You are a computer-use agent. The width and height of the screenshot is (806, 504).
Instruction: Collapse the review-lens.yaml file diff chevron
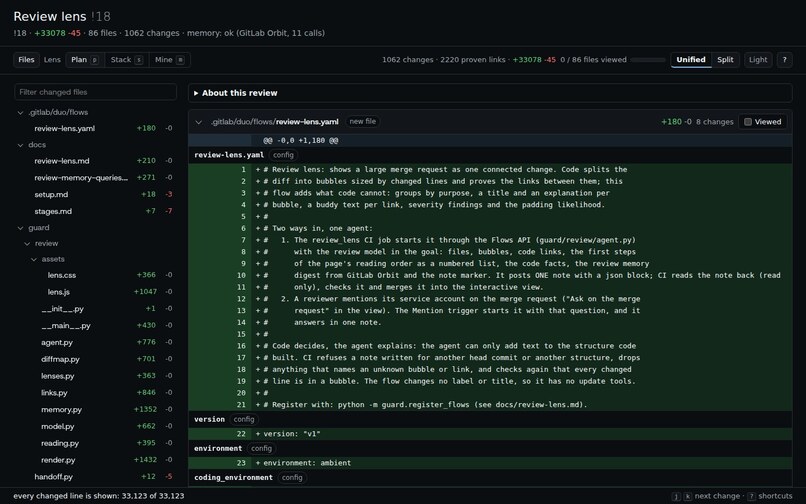point(198,122)
